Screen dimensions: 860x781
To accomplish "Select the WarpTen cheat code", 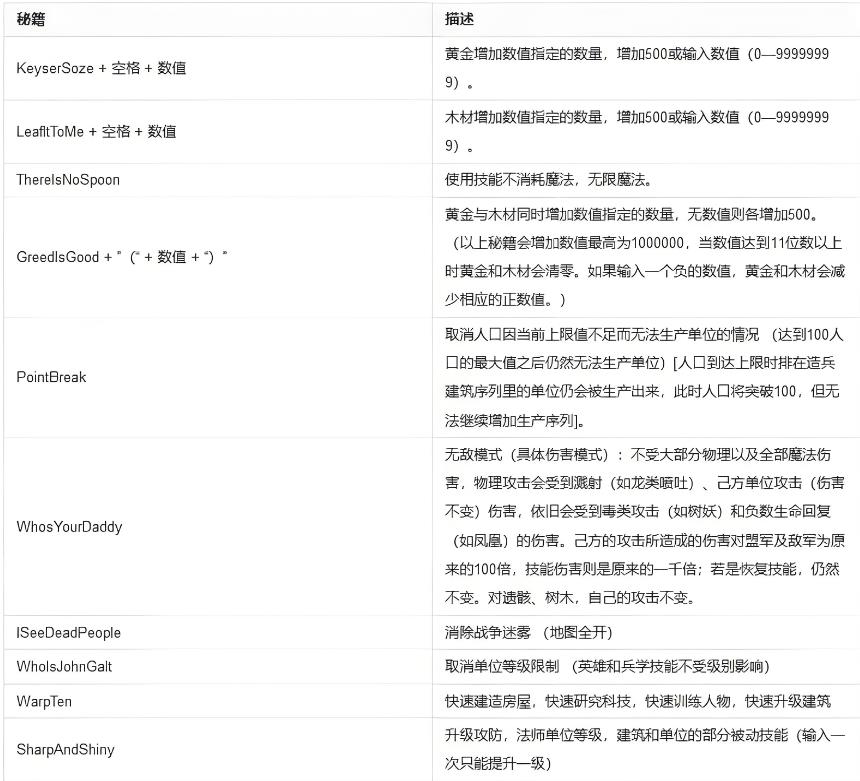I will point(44,701).
